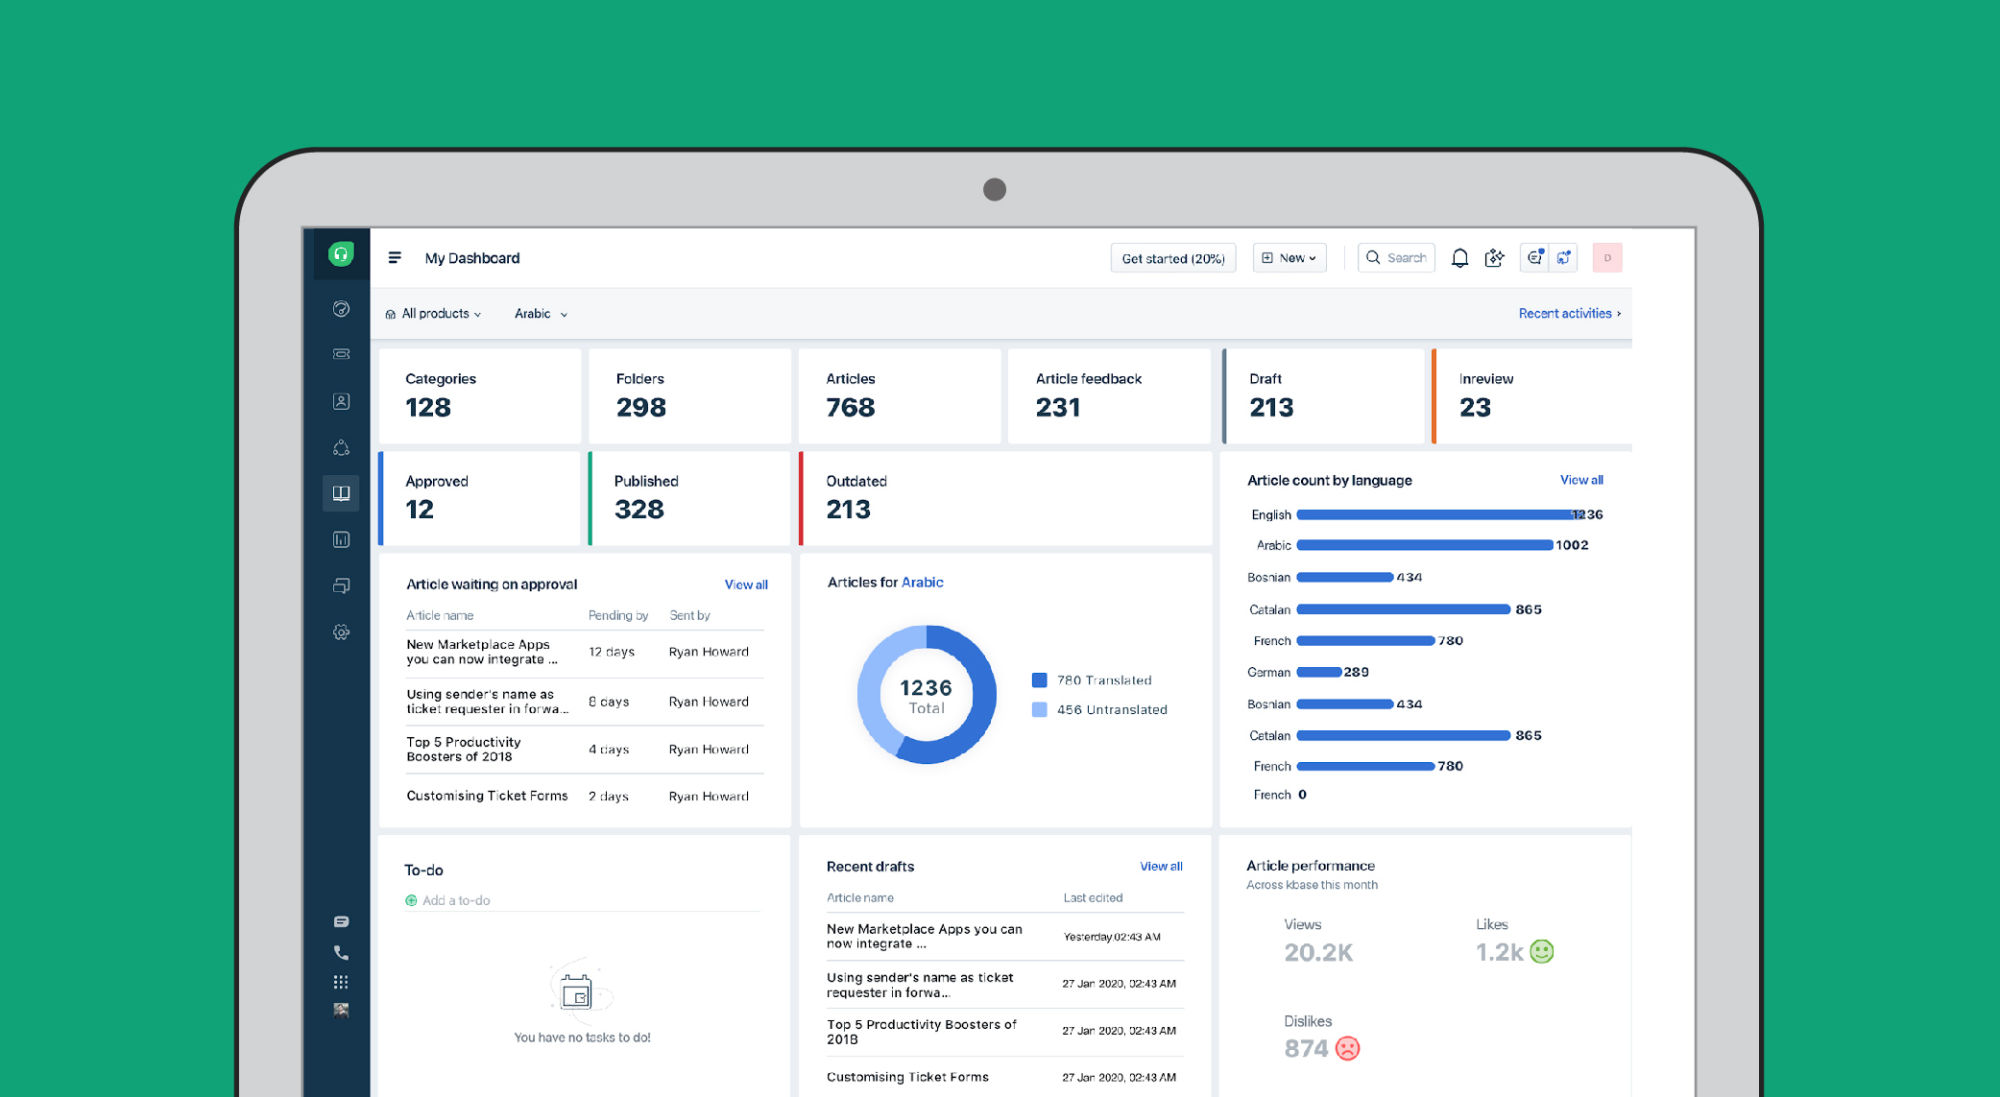Click the empty to-do calendar illustration
The height and width of the screenshot is (1097, 2000).
click(578, 992)
